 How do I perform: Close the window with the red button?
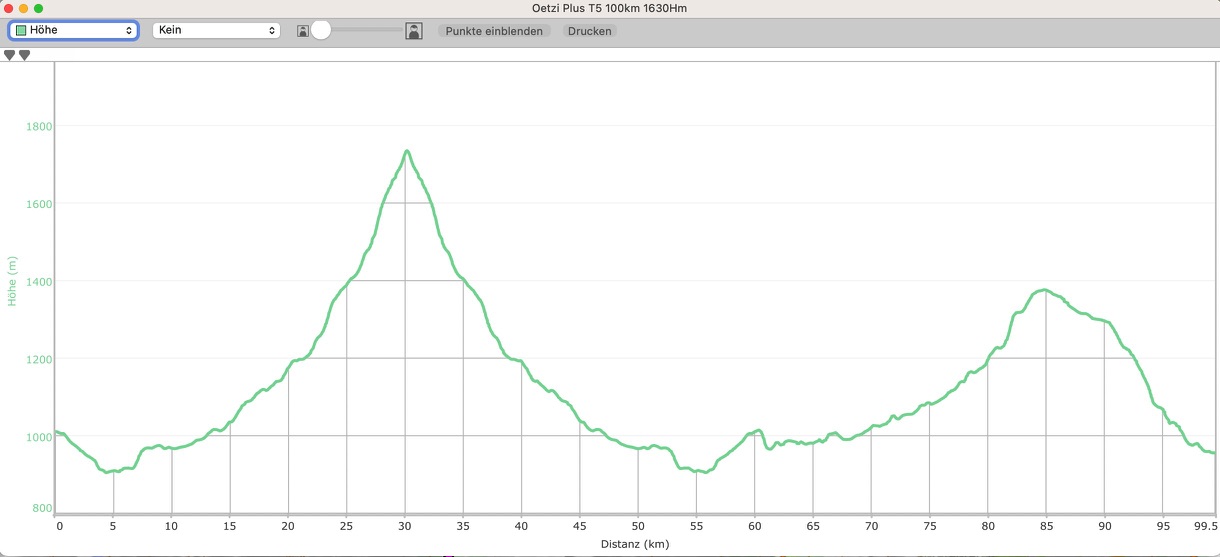9,8
